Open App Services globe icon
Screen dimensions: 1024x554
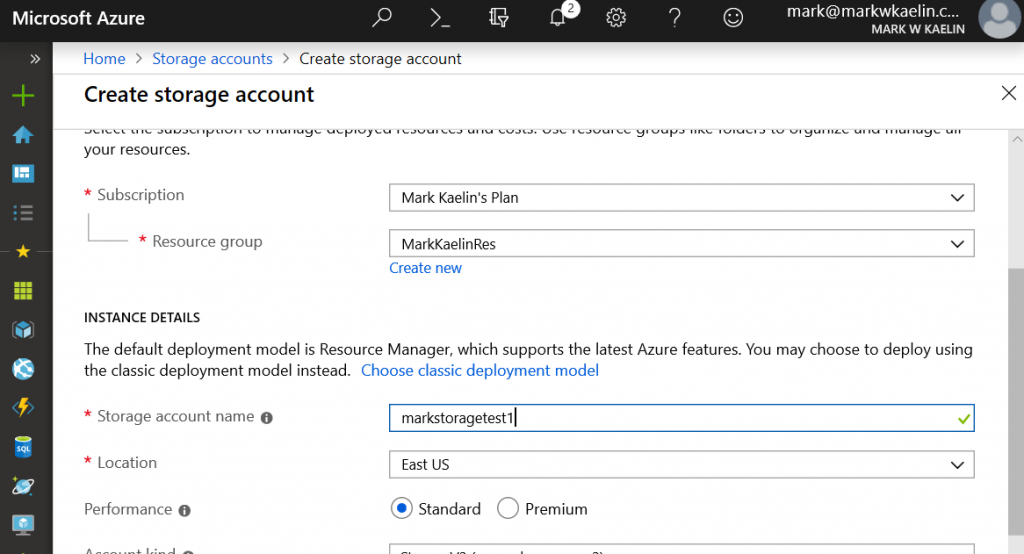click(x=23, y=369)
